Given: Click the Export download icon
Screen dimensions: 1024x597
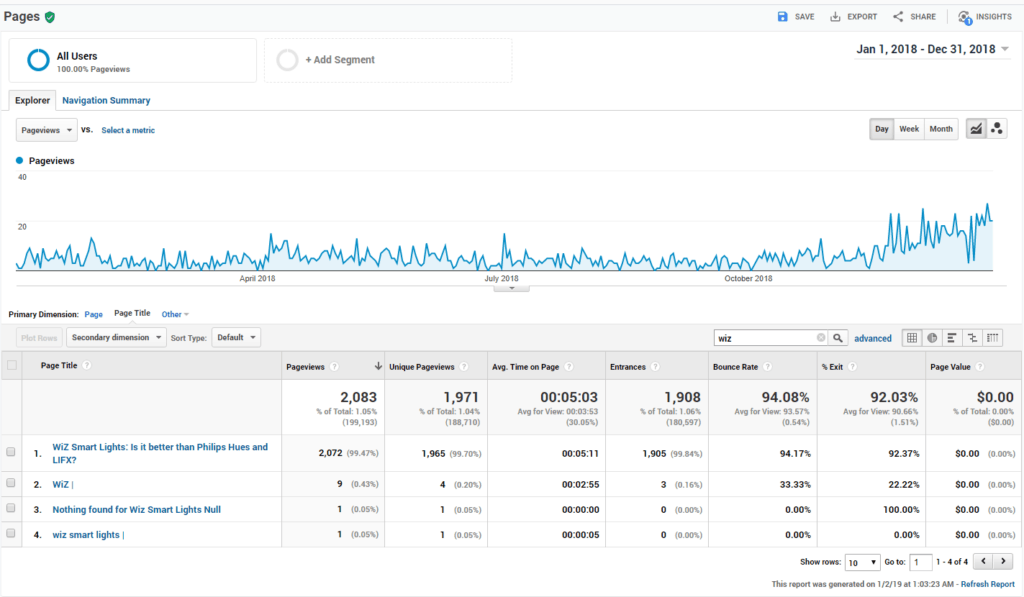Looking at the screenshot, I should [x=835, y=16].
